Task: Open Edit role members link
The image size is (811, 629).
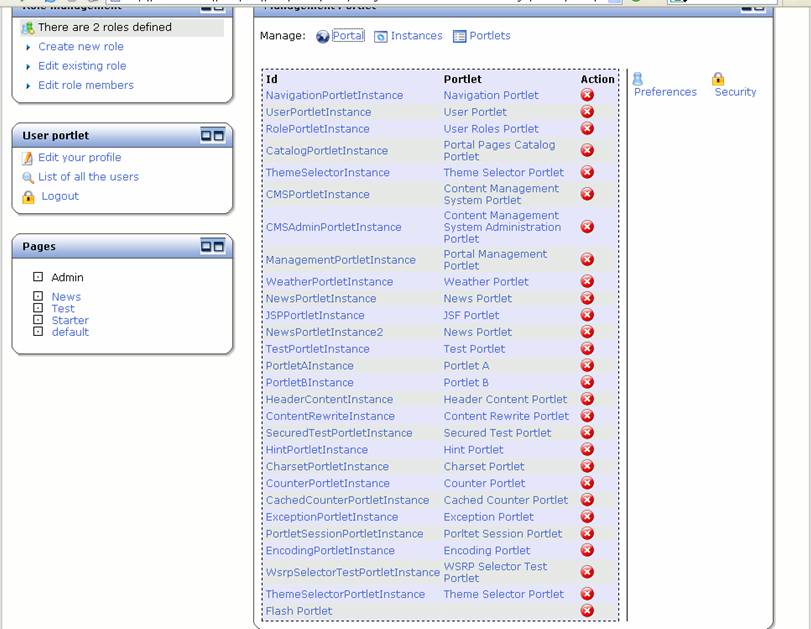Action: point(86,85)
